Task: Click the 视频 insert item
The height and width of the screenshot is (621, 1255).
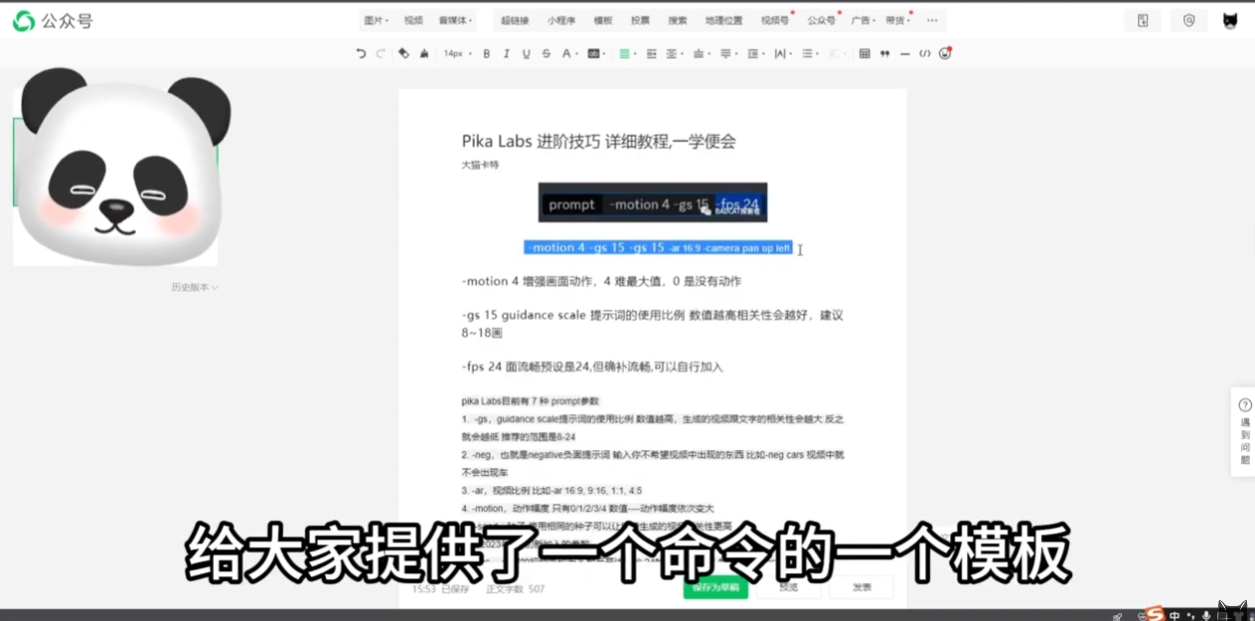Action: click(x=413, y=20)
